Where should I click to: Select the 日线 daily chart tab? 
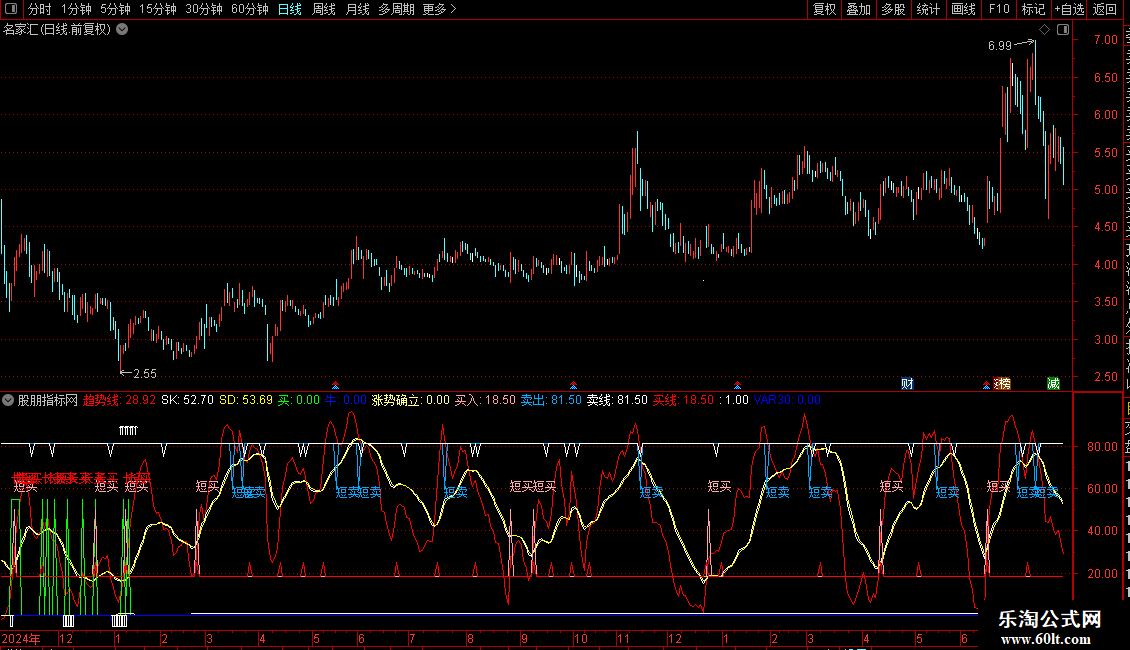[290, 9]
